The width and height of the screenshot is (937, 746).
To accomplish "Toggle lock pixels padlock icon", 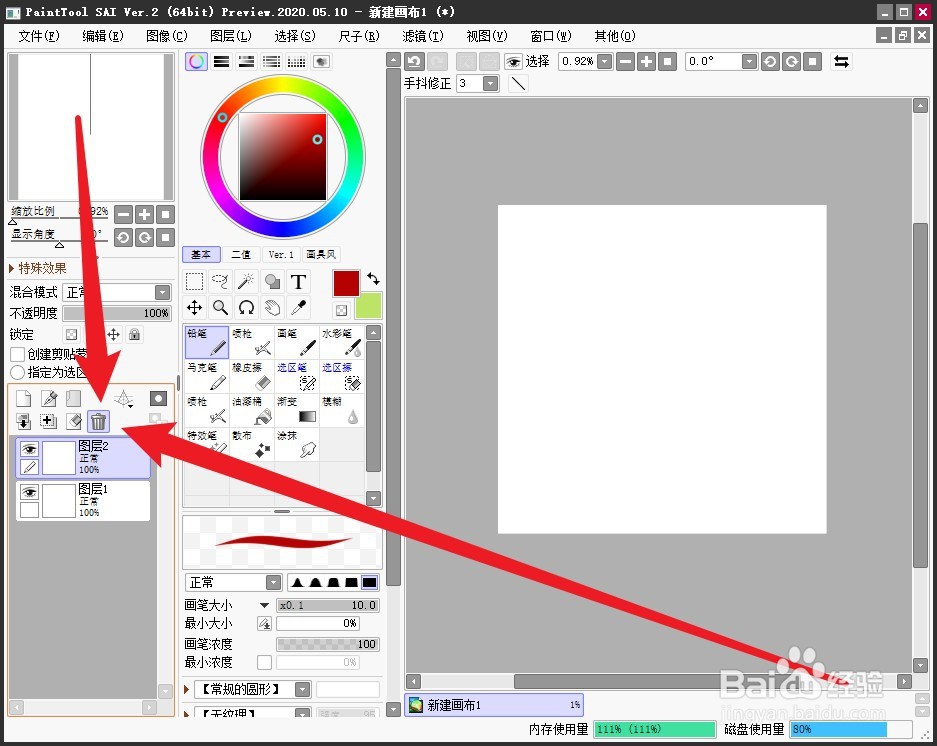I will click(135, 334).
